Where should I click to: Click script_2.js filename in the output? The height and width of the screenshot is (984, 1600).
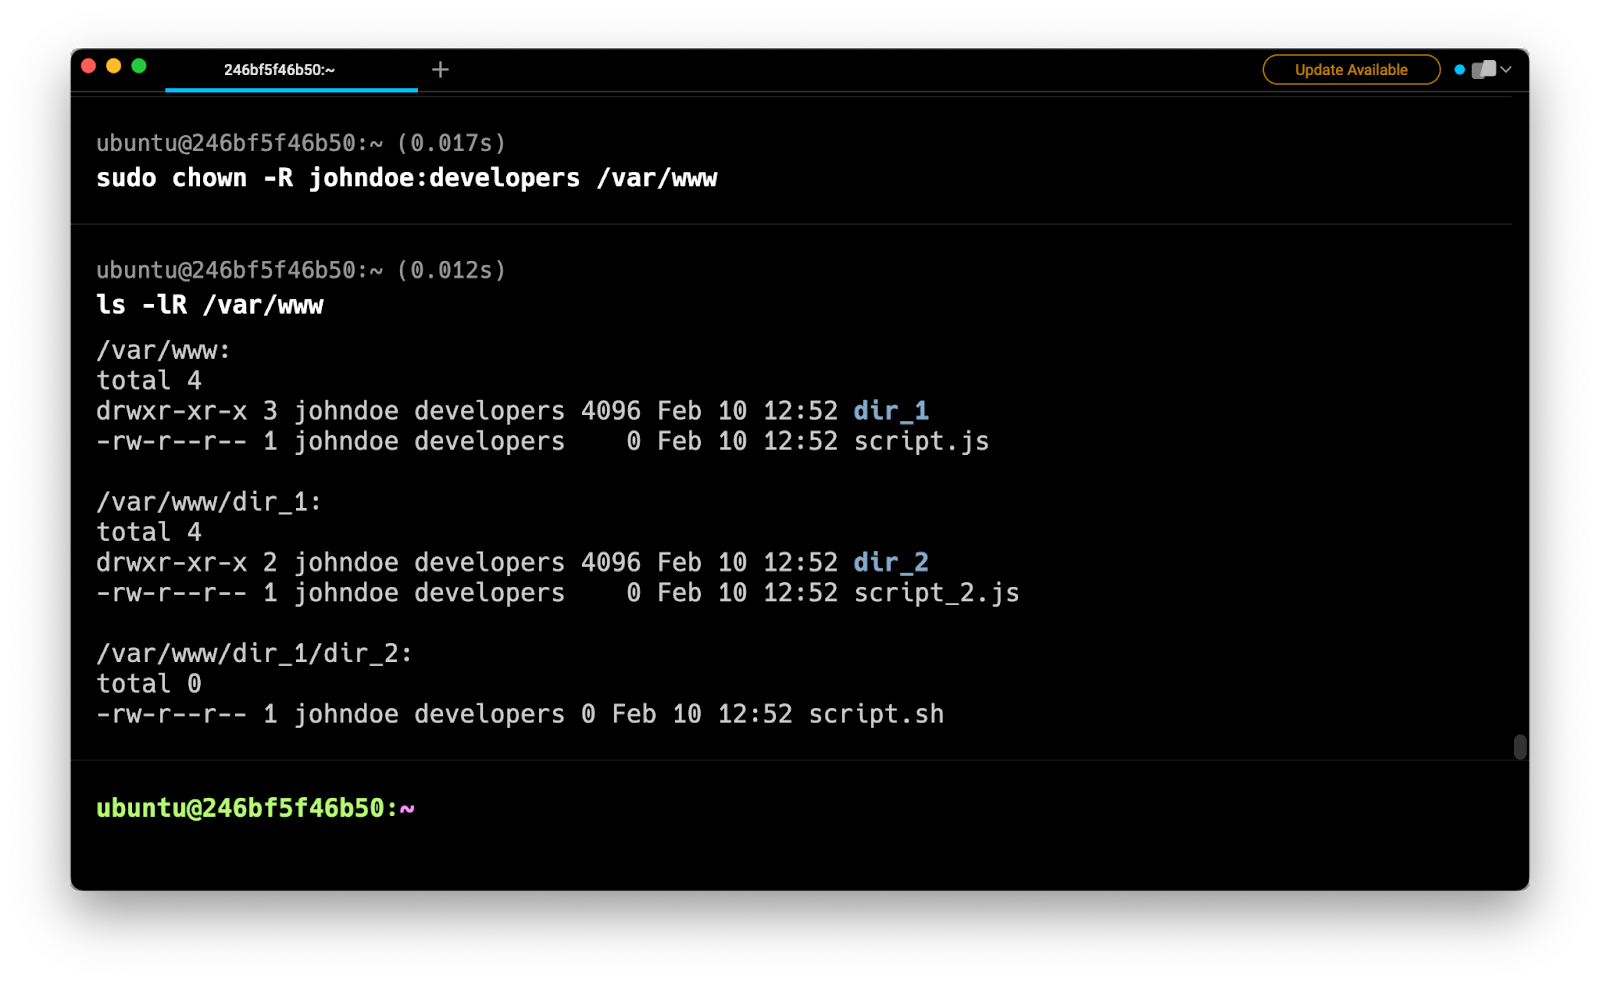point(935,592)
